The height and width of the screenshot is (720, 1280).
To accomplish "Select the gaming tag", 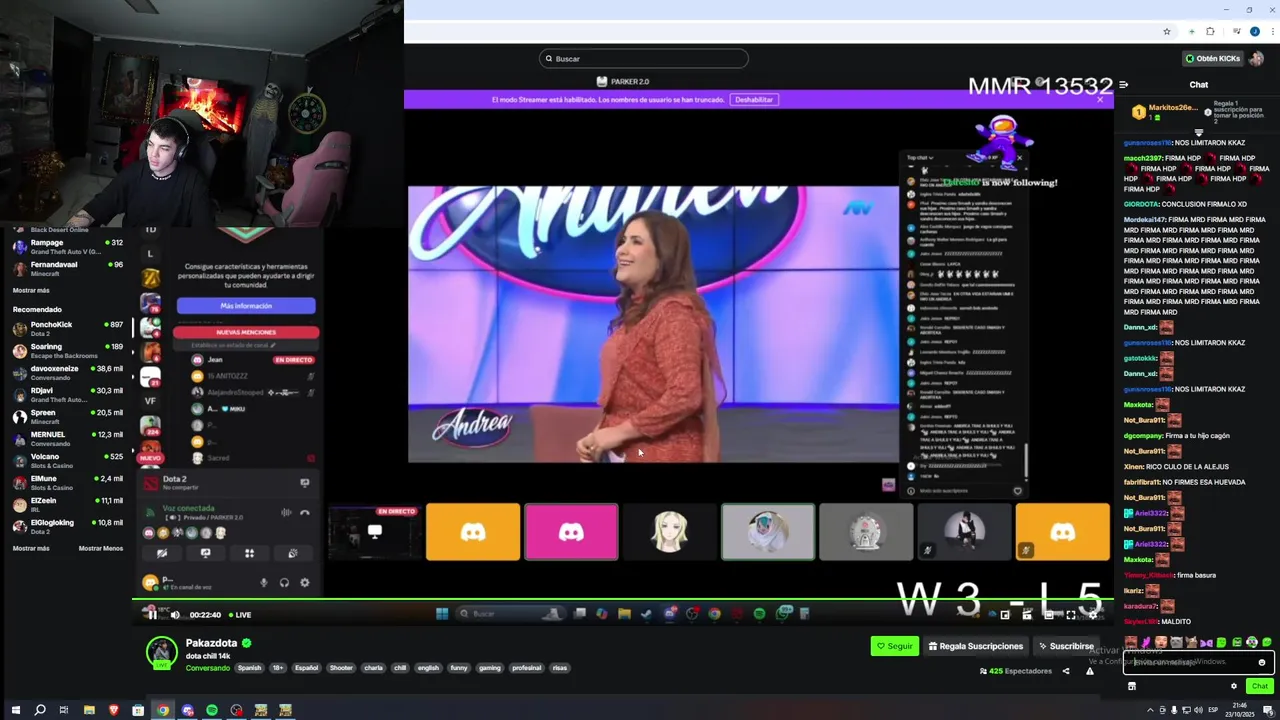I will (490, 668).
